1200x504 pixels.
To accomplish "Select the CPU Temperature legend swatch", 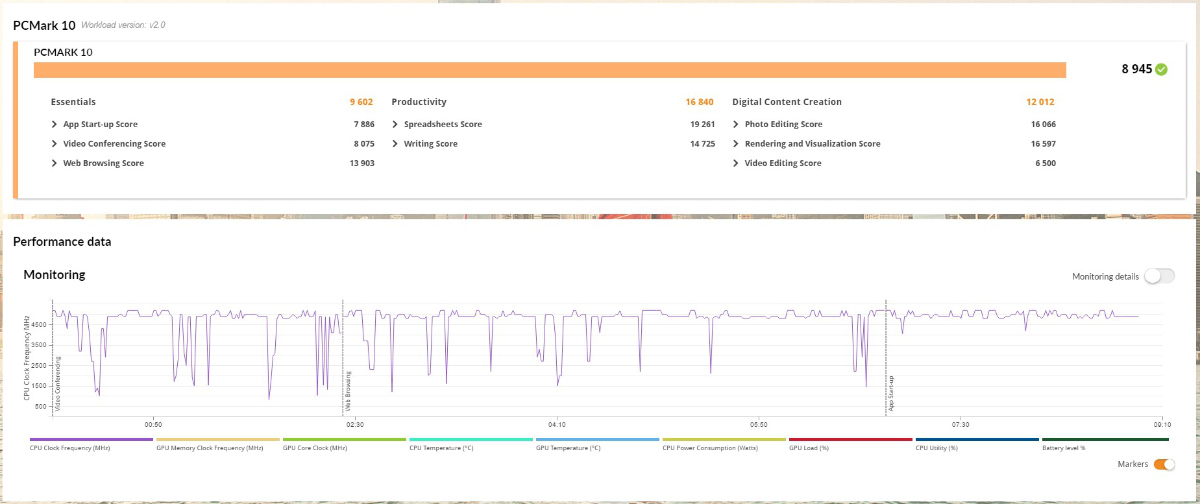I will 471,439.
